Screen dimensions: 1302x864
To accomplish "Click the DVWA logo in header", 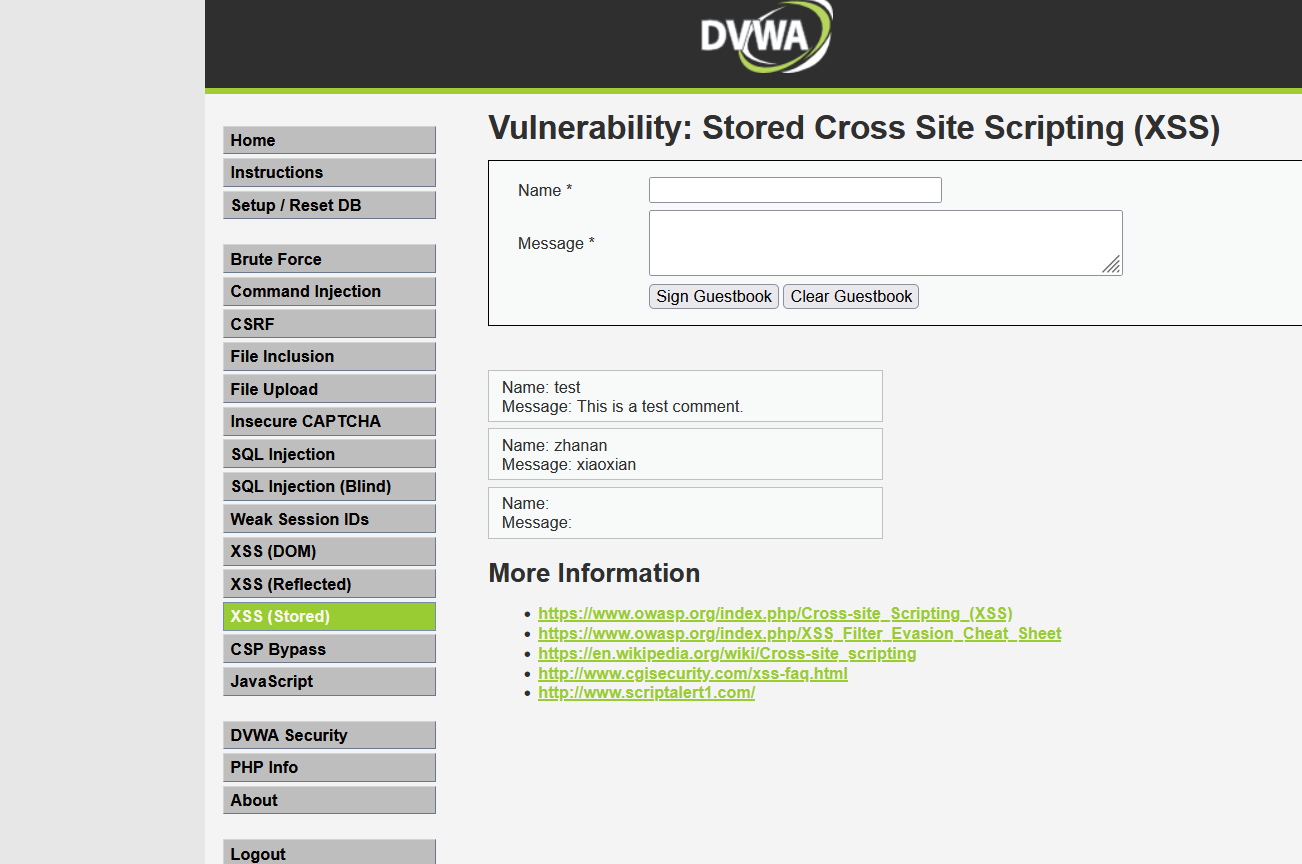I will pyautogui.click(x=767, y=37).
